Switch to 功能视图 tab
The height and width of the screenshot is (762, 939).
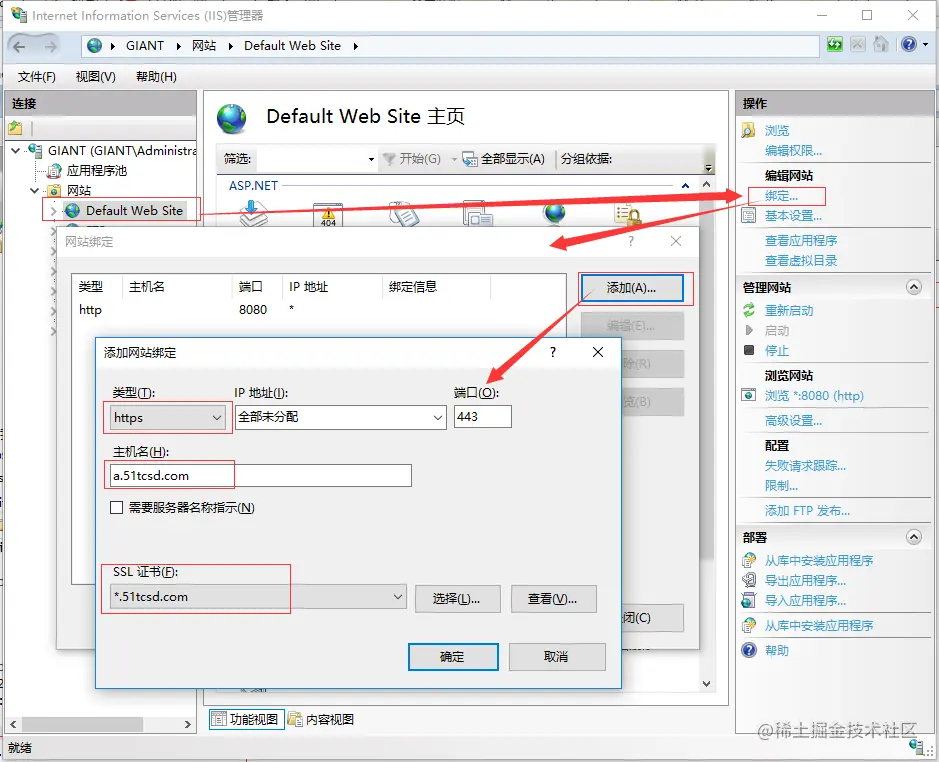pyautogui.click(x=247, y=719)
